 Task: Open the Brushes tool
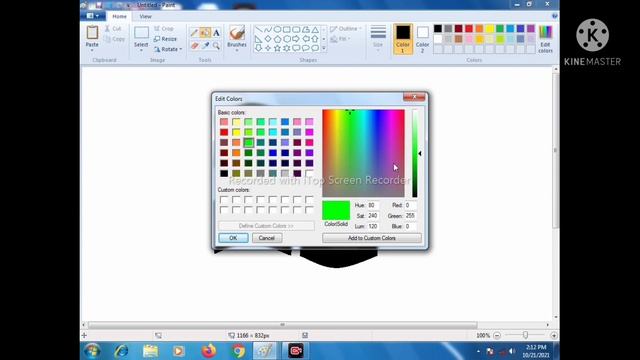pyautogui.click(x=237, y=37)
